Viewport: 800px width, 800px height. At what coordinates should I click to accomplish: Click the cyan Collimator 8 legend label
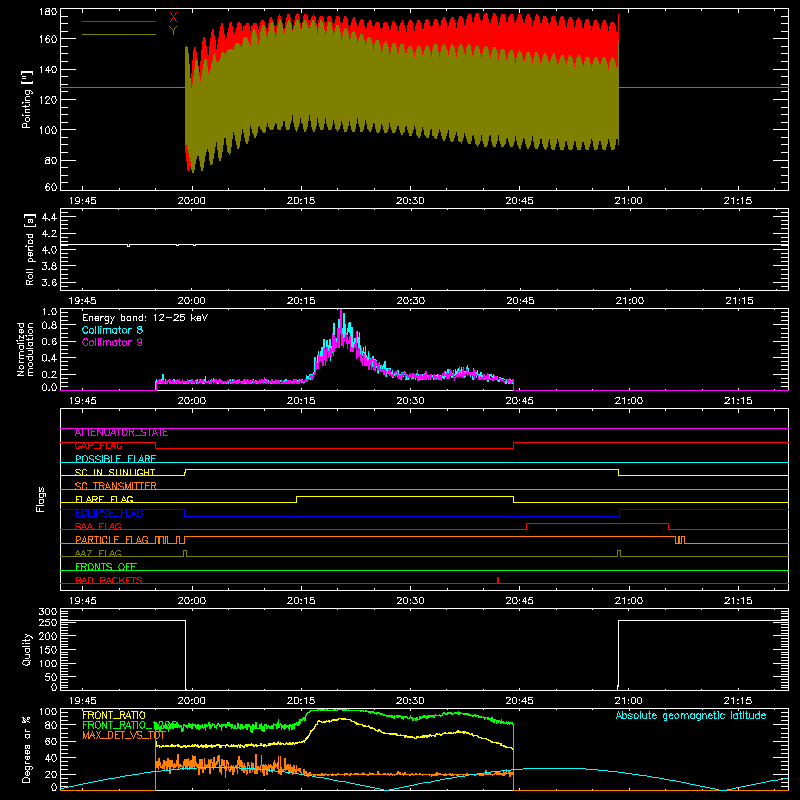pos(112,330)
